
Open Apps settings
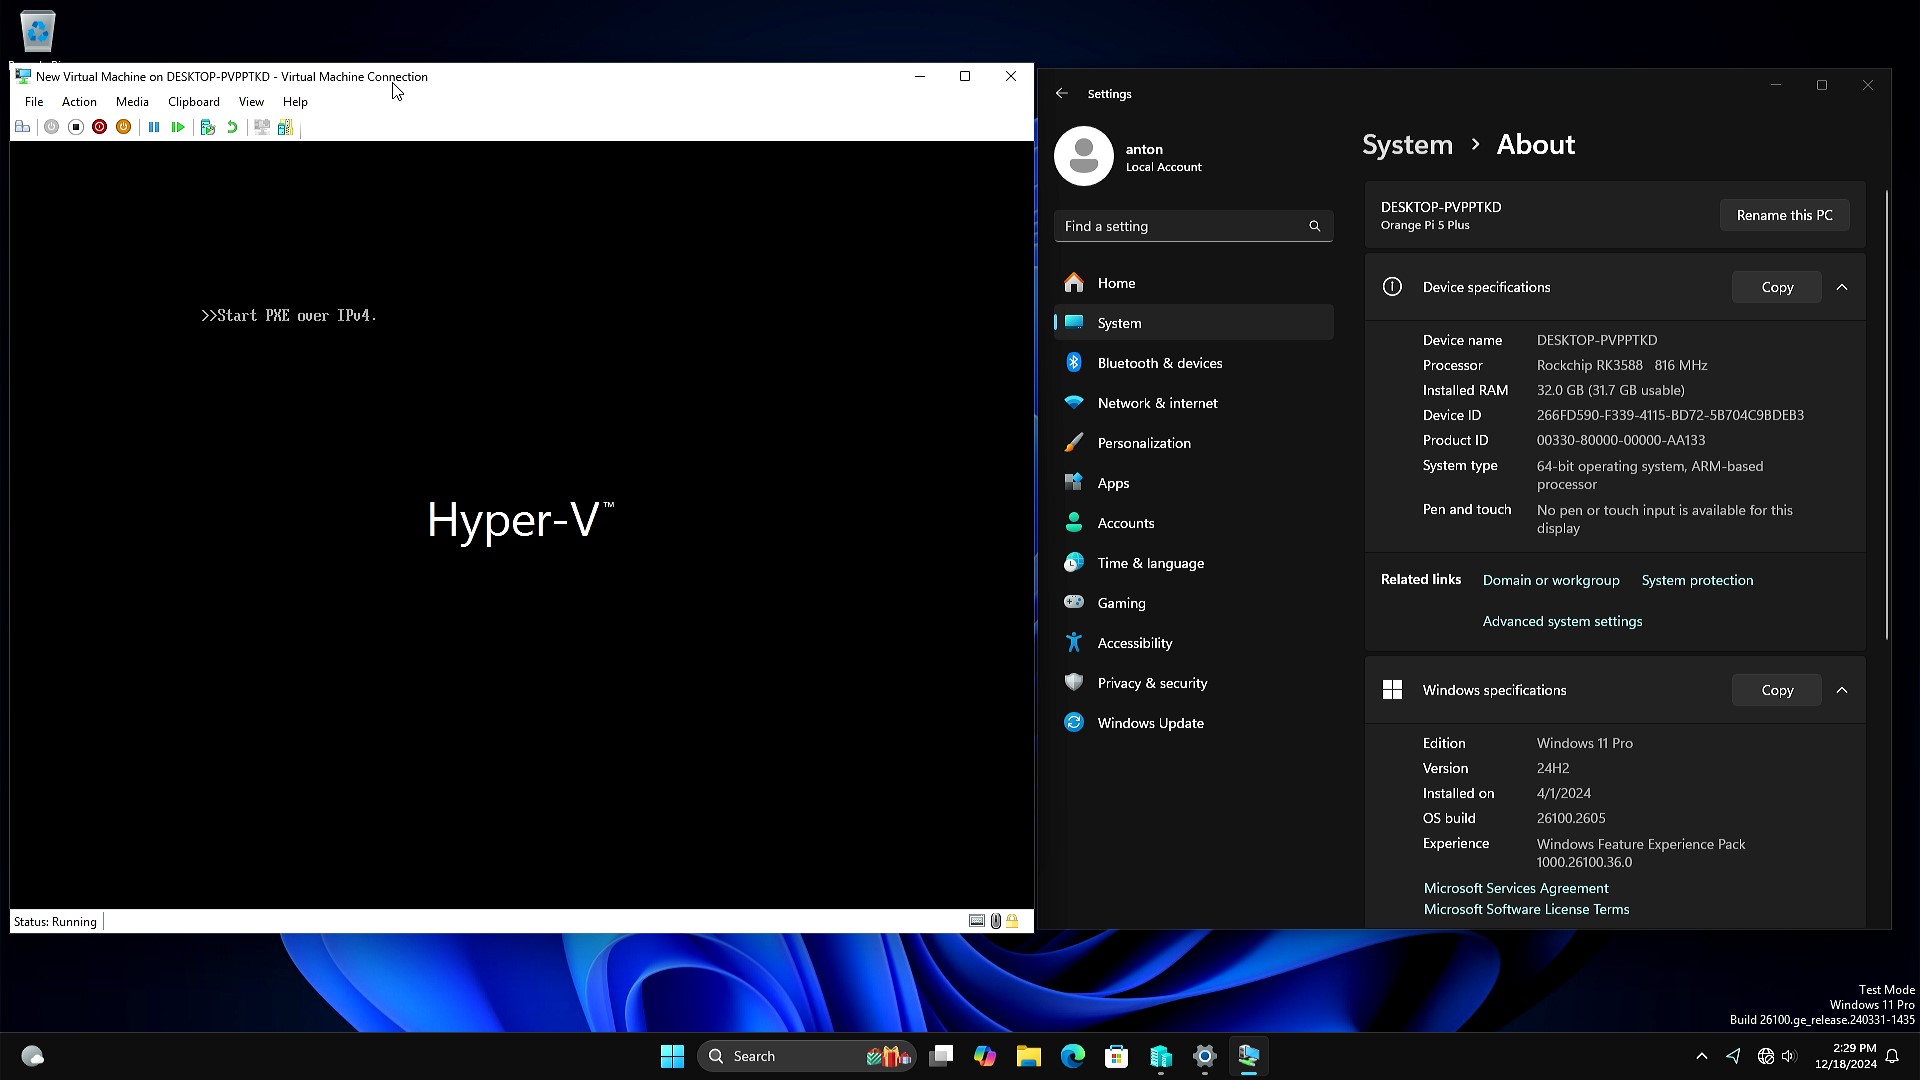coord(1193,483)
